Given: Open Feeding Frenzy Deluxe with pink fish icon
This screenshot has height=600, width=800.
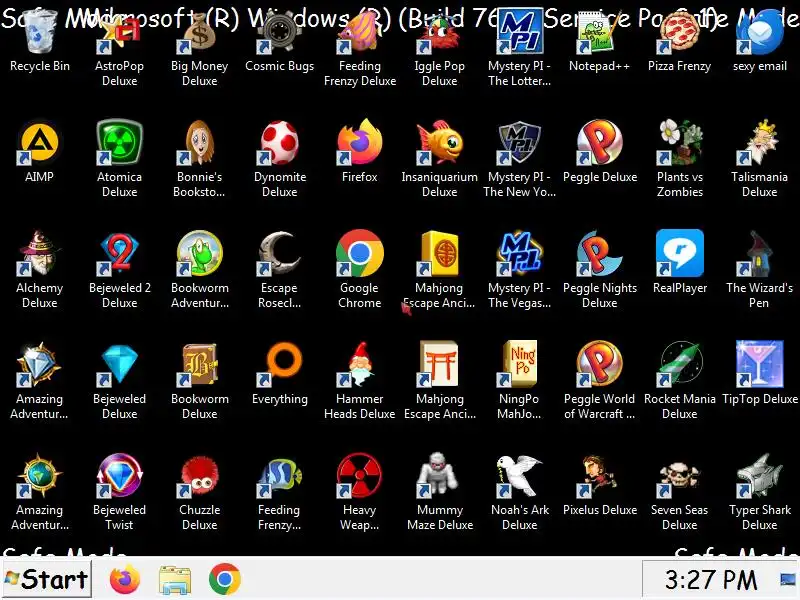Looking at the screenshot, I should pos(360,33).
